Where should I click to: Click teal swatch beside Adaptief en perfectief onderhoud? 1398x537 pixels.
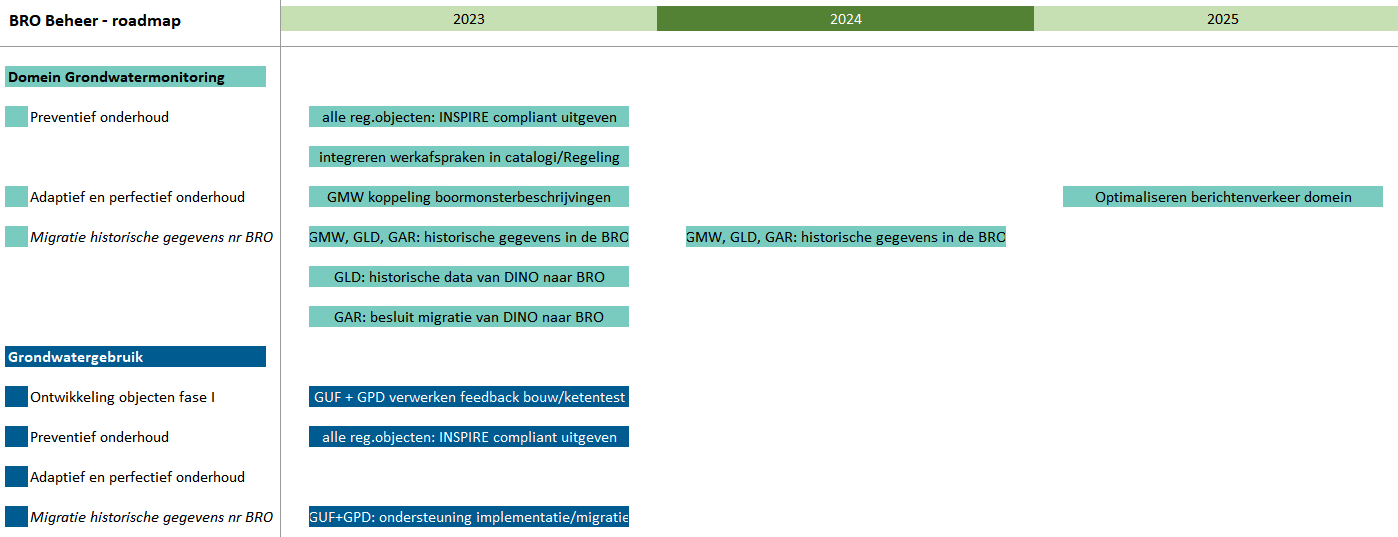16,197
